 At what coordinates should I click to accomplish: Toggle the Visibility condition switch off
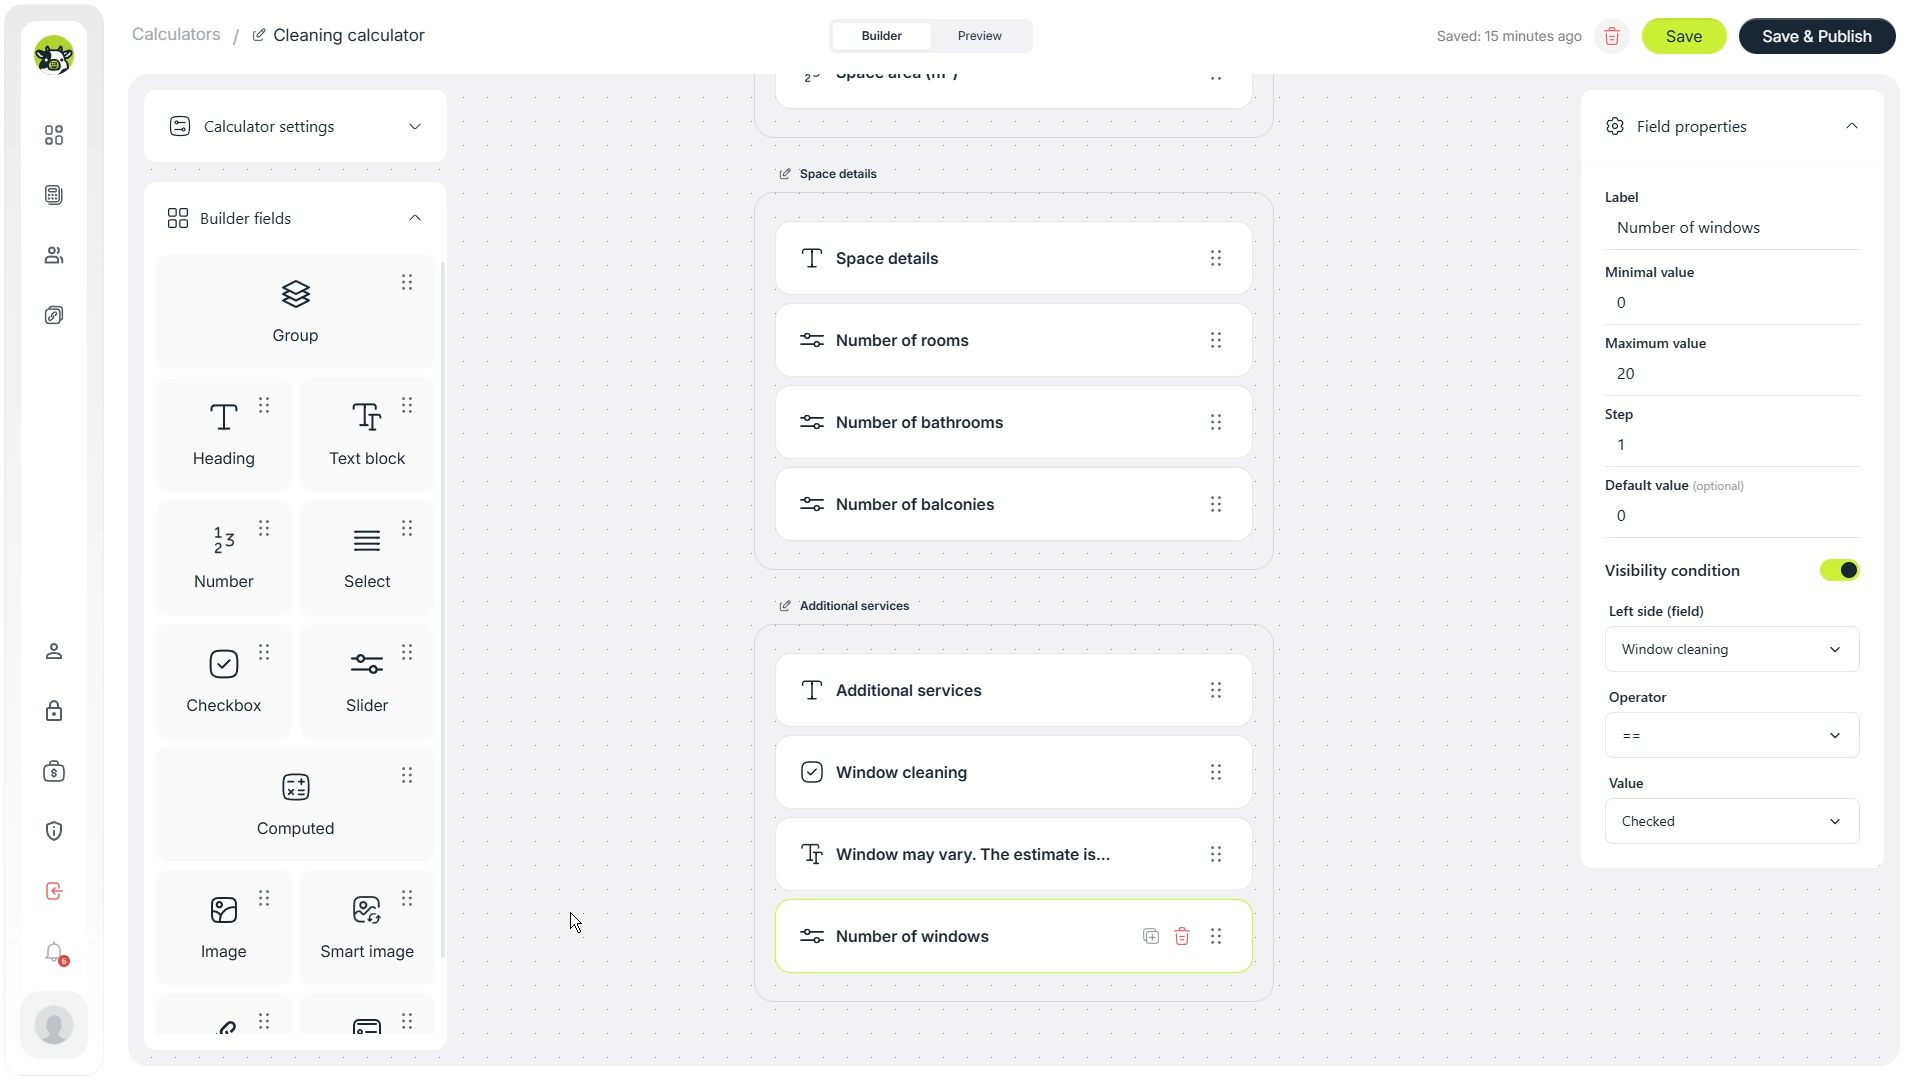tap(1839, 570)
